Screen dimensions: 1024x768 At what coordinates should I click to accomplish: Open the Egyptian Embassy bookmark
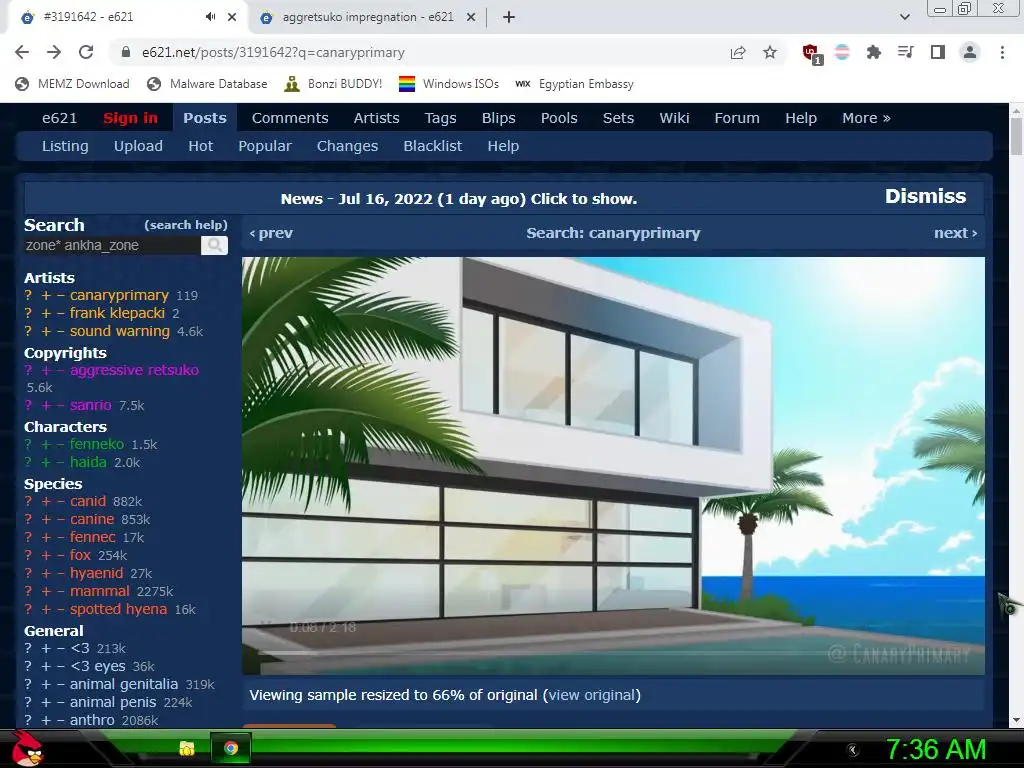click(x=574, y=84)
